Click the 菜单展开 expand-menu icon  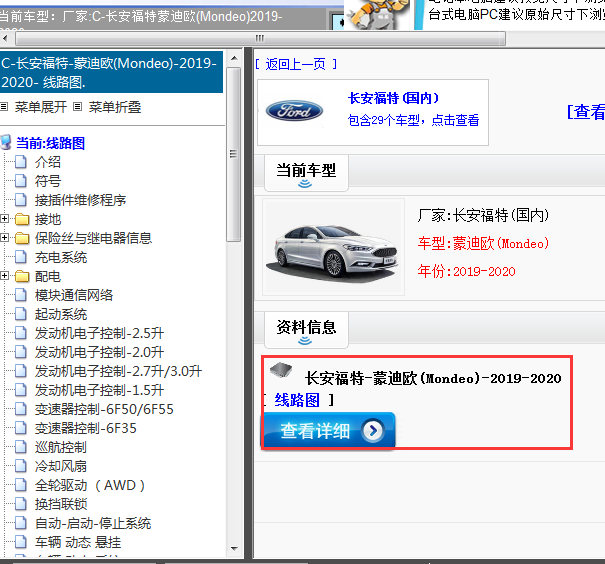pyautogui.click(x=4, y=107)
